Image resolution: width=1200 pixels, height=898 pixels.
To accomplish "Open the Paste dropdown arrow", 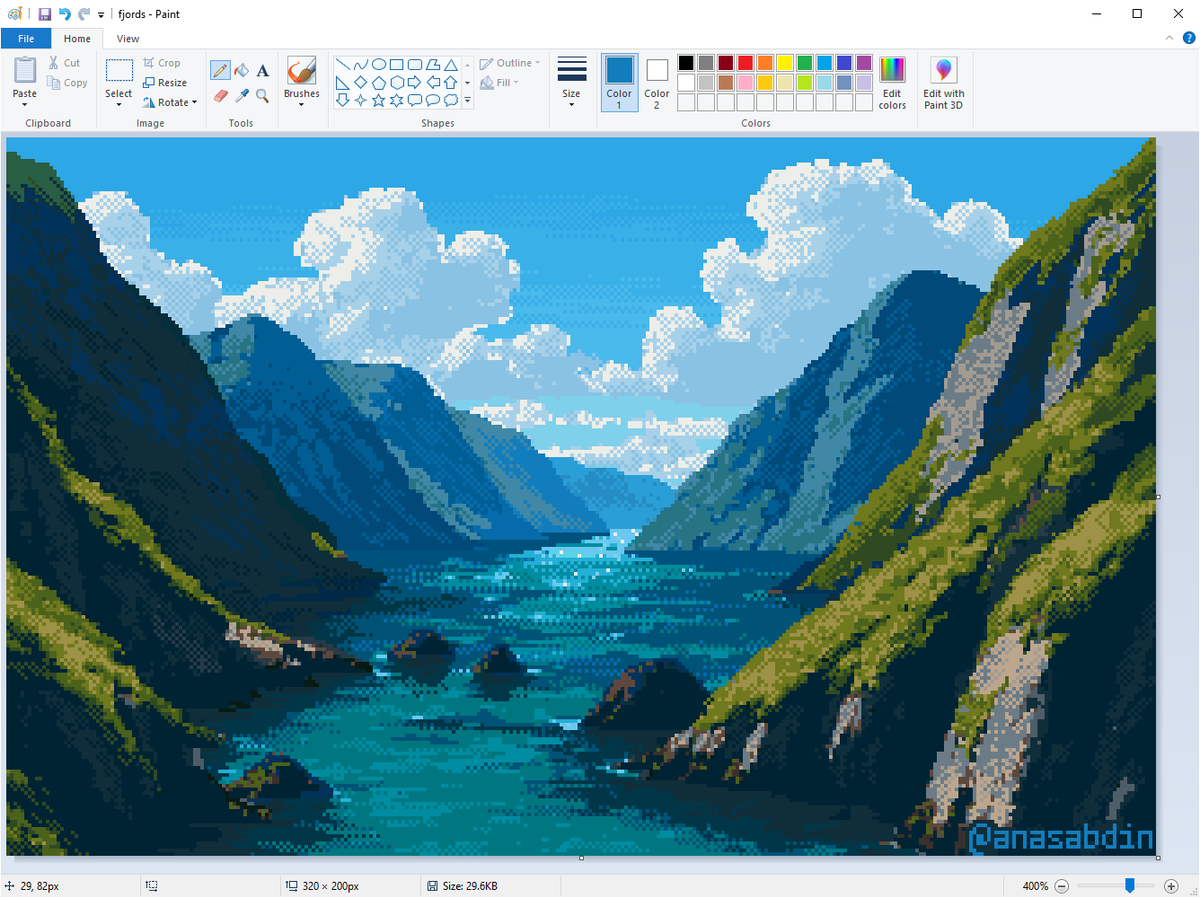I will coord(25,104).
